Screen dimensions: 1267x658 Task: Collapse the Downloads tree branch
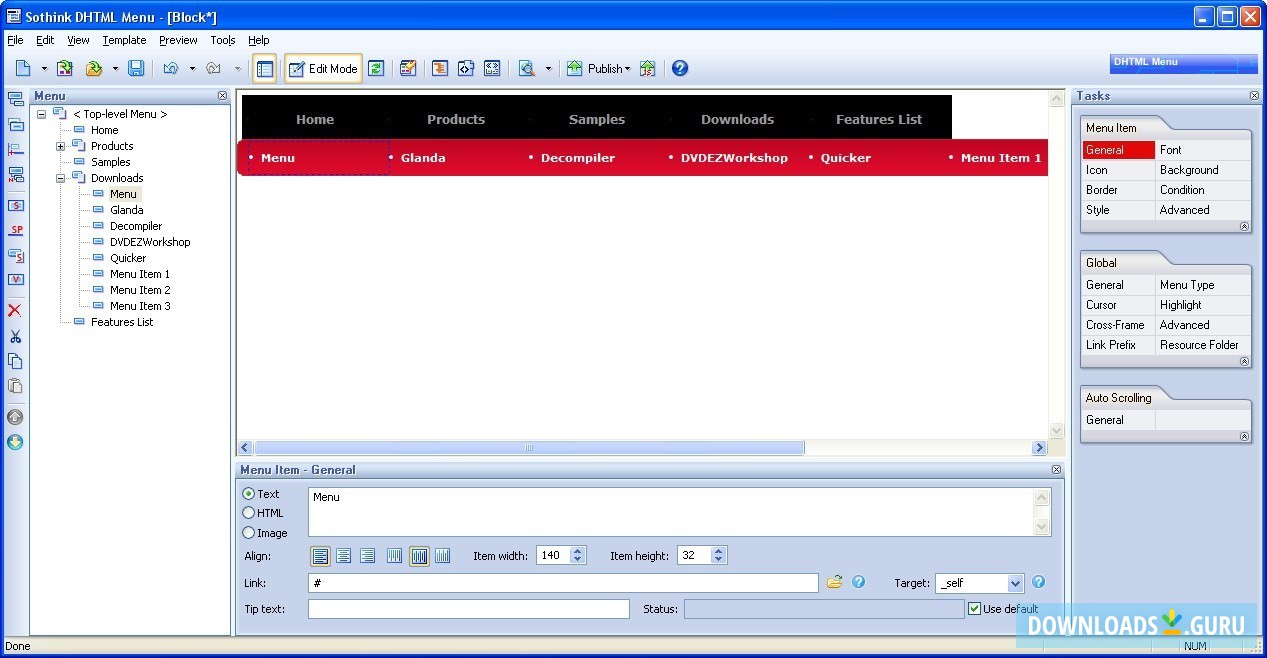(x=60, y=177)
